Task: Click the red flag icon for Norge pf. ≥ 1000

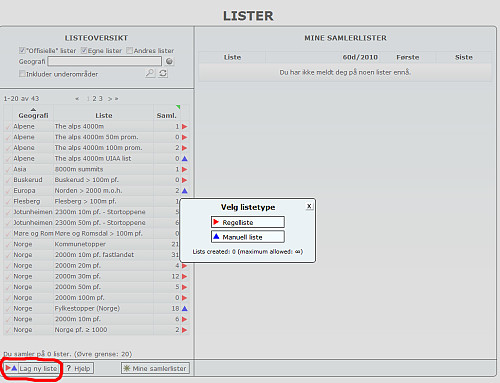Action: point(185,330)
